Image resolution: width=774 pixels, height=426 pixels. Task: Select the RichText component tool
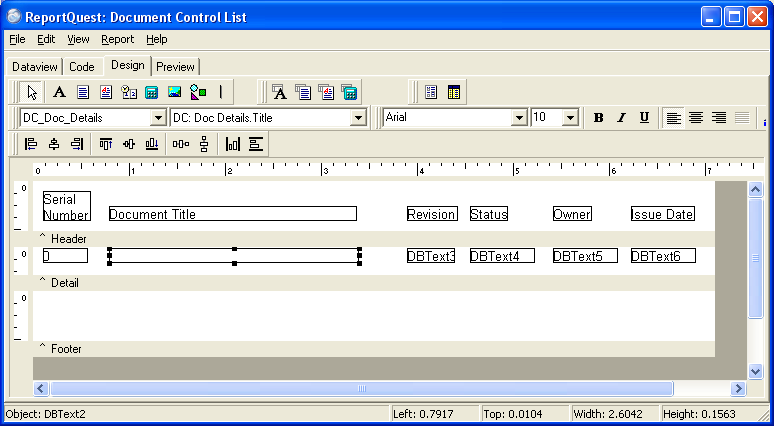point(106,92)
